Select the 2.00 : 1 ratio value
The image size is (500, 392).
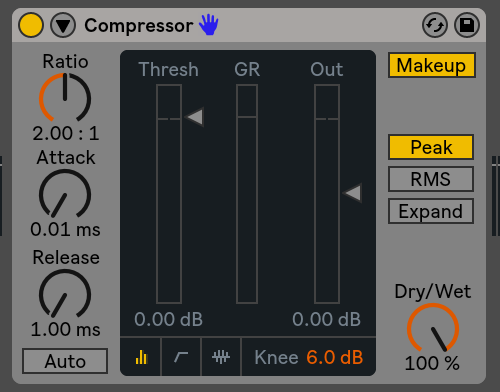[x=66, y=133]
